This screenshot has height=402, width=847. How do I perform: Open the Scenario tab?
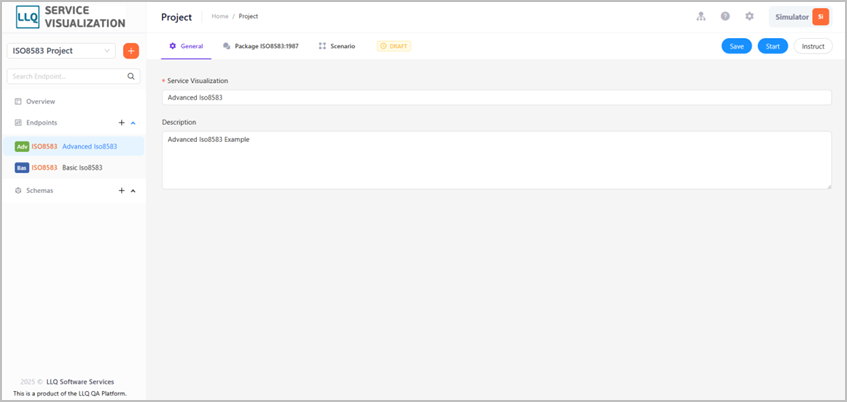(337, 46)
